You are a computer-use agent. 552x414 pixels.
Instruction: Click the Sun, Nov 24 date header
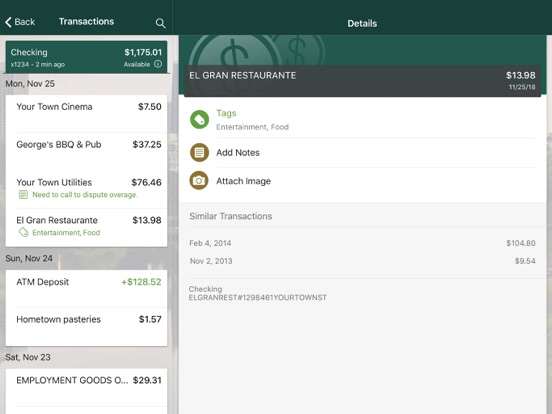pyautogui.click(x=29, y=258)
